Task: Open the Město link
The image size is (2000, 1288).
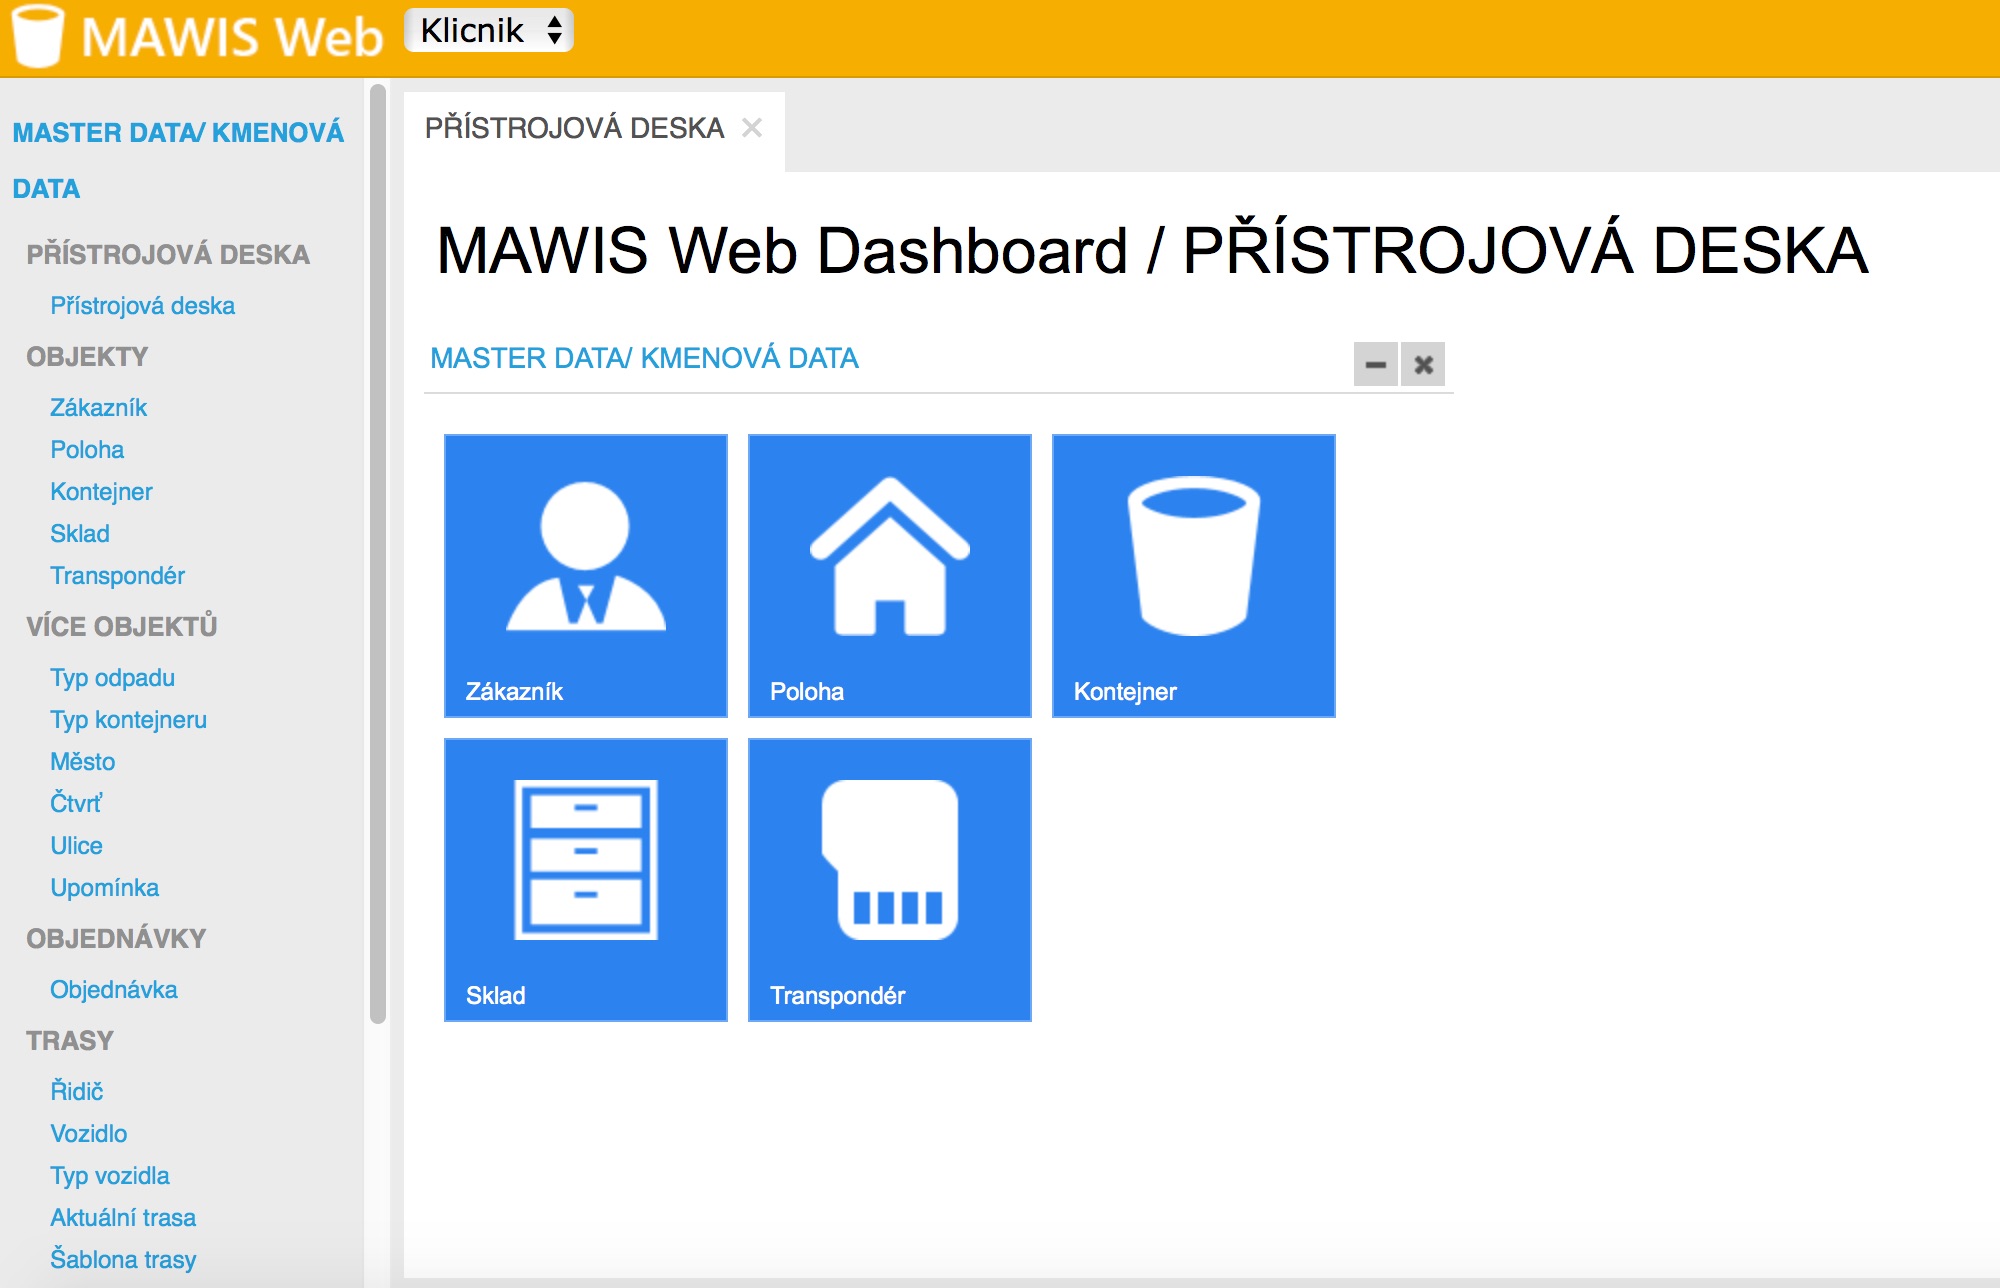Action: tap(83, 762)
